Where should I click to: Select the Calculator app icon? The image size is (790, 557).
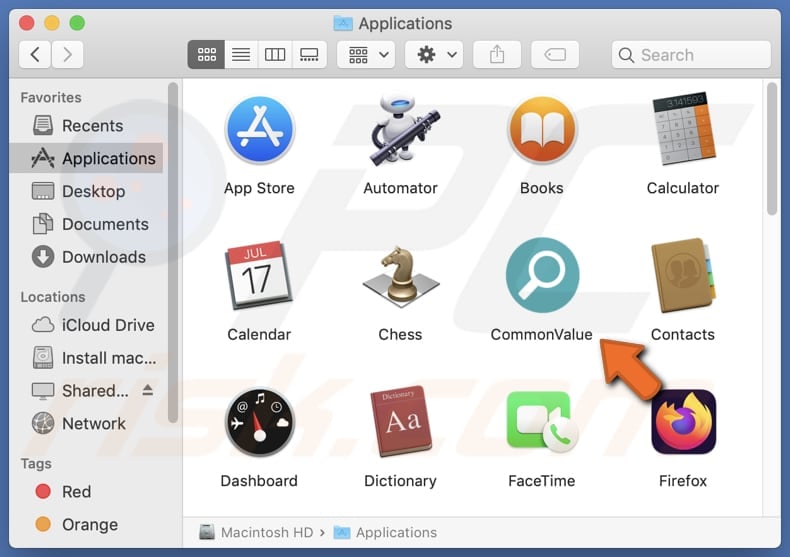(683, 129)
